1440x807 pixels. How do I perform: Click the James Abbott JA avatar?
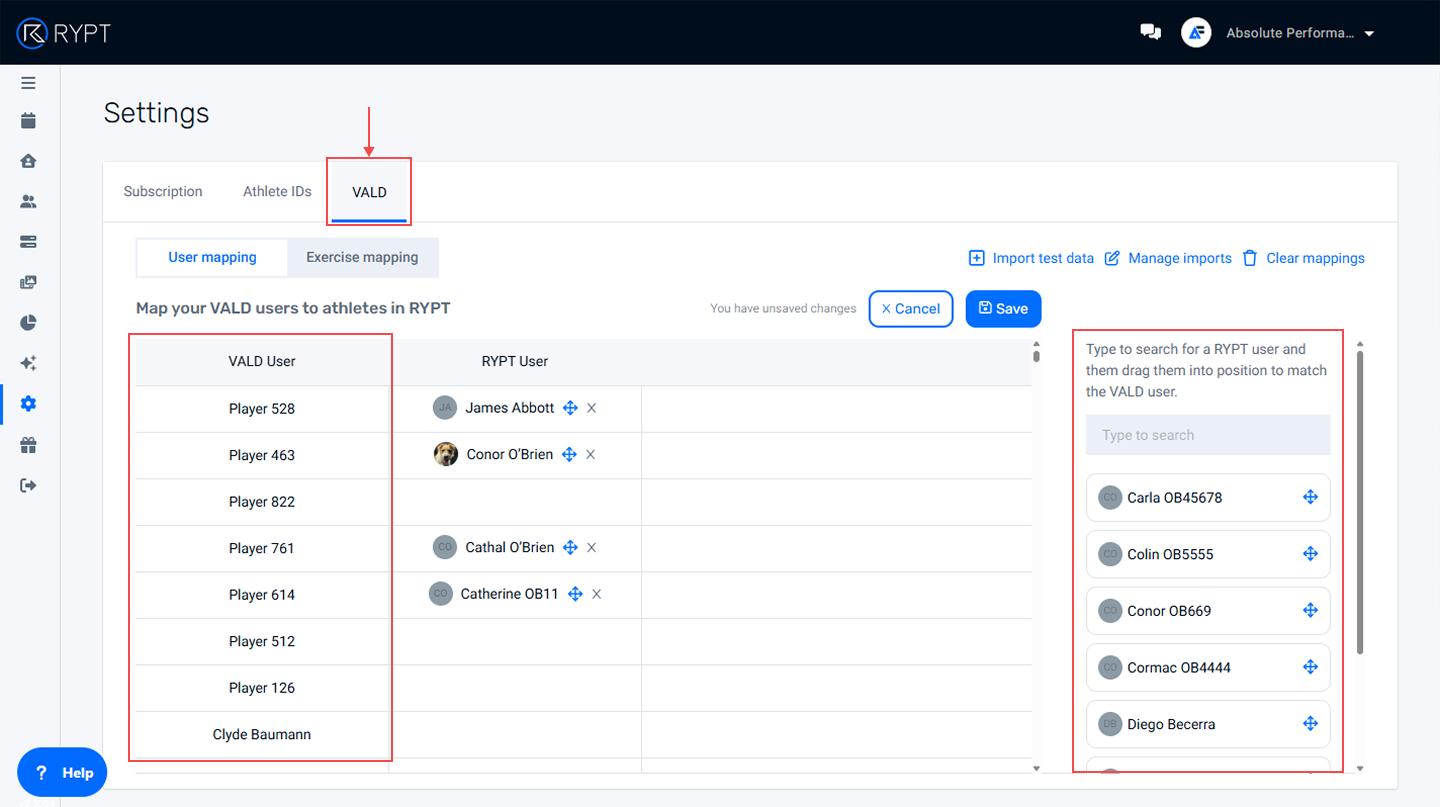click(x=445, y=407)
